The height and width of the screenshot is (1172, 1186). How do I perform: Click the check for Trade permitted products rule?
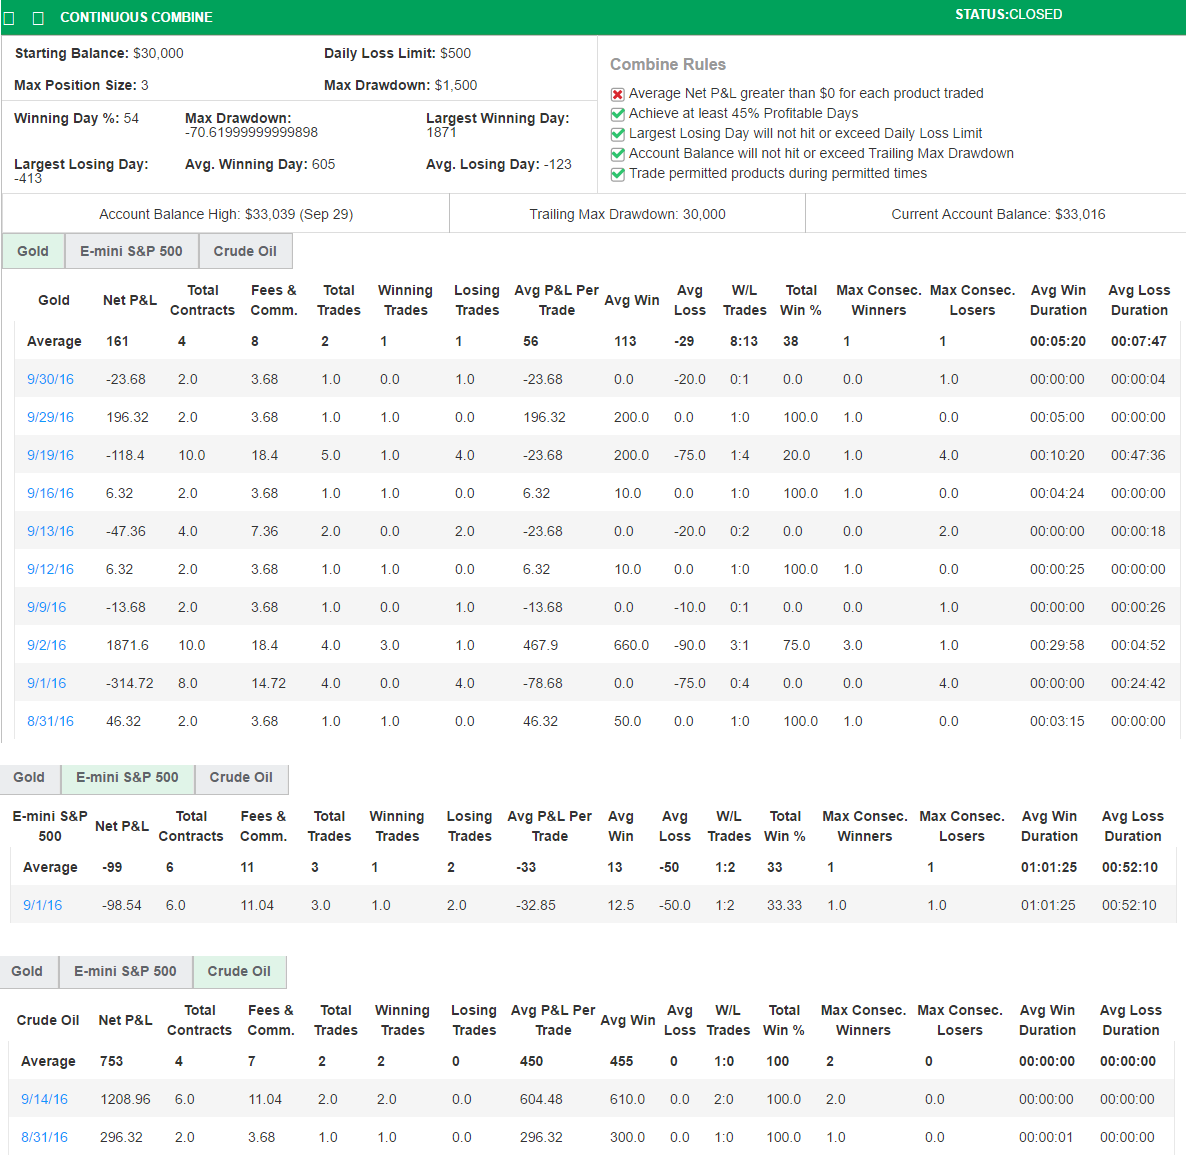616,173
